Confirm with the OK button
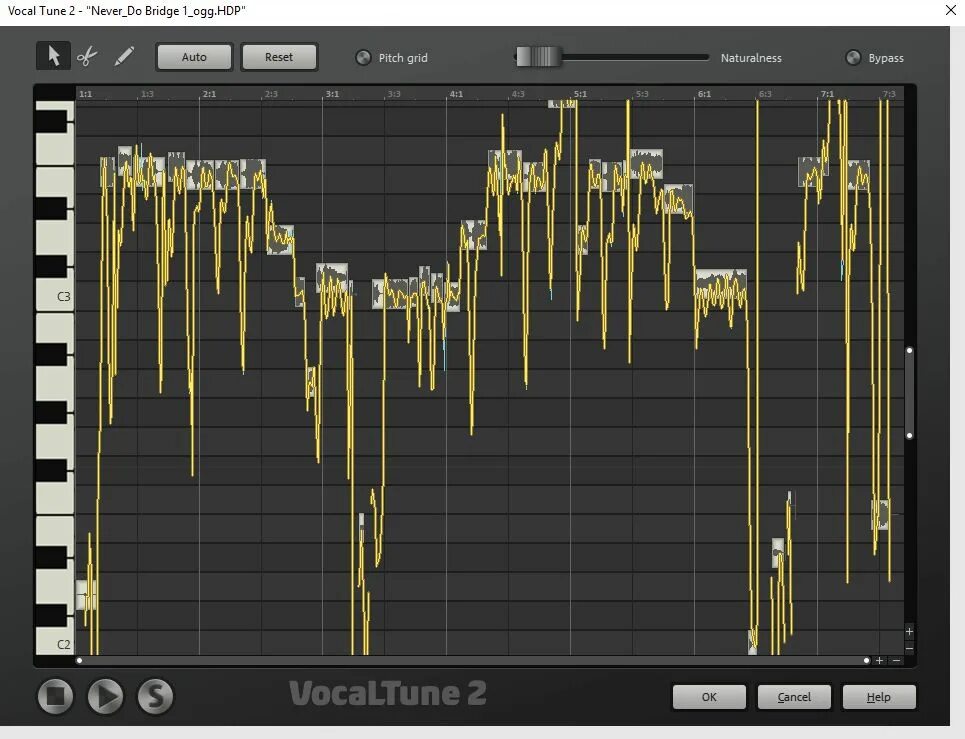 pyautogui.click(x=709, y=697)
